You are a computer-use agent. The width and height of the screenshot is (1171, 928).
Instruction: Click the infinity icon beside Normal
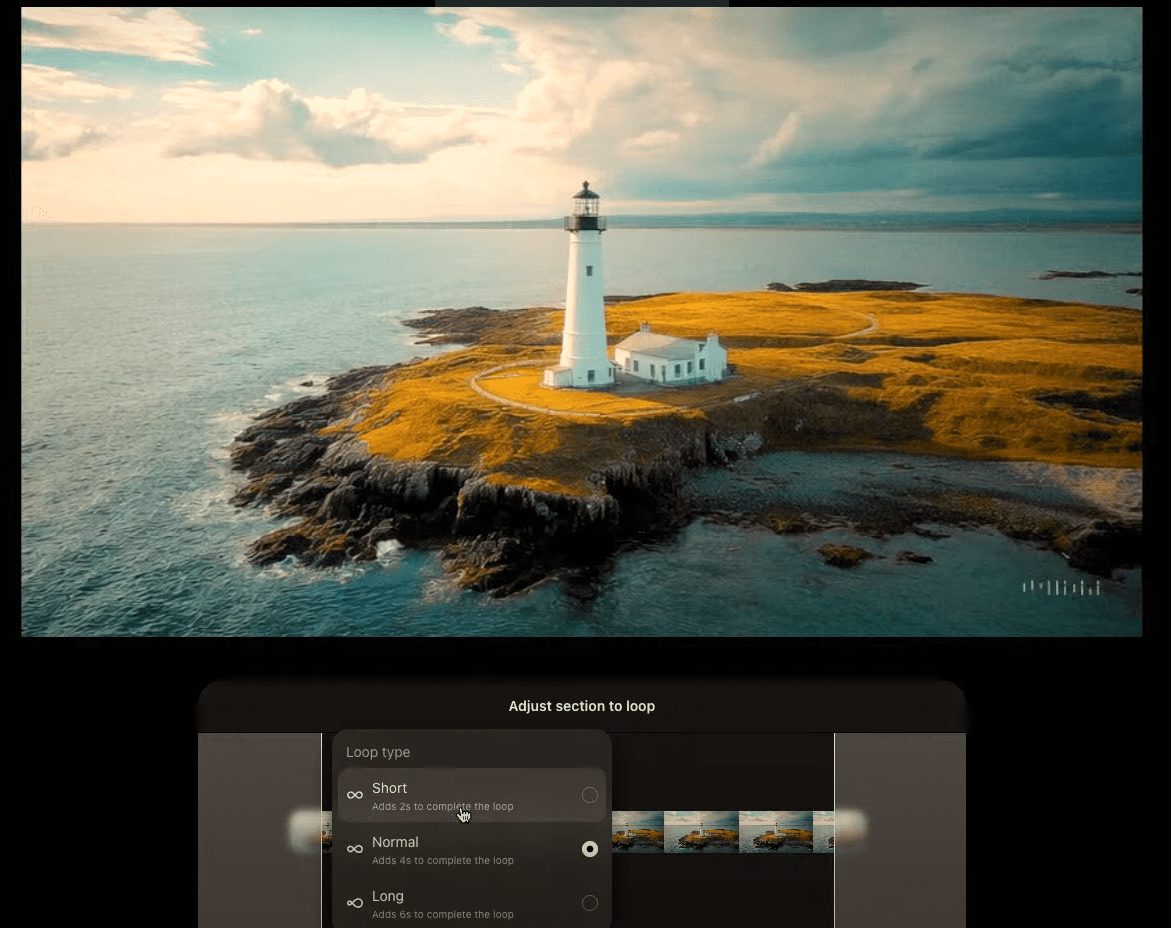click(x=355, y=849)
